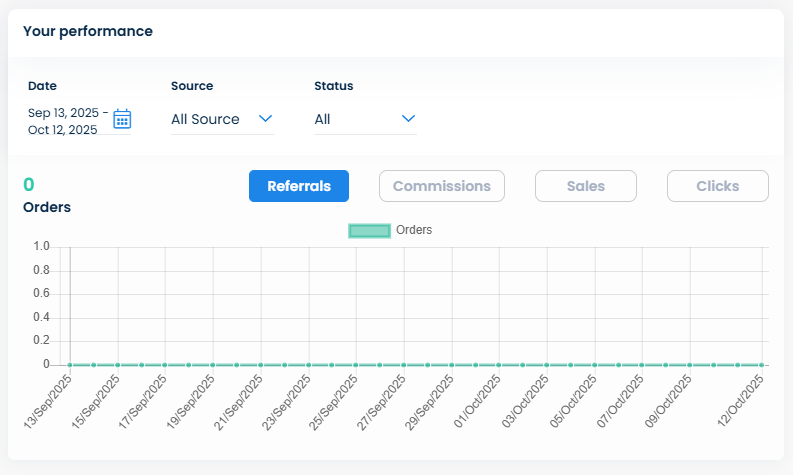Switch to the Commissions tab
This screenshot has height=475, width=793.
441,186
